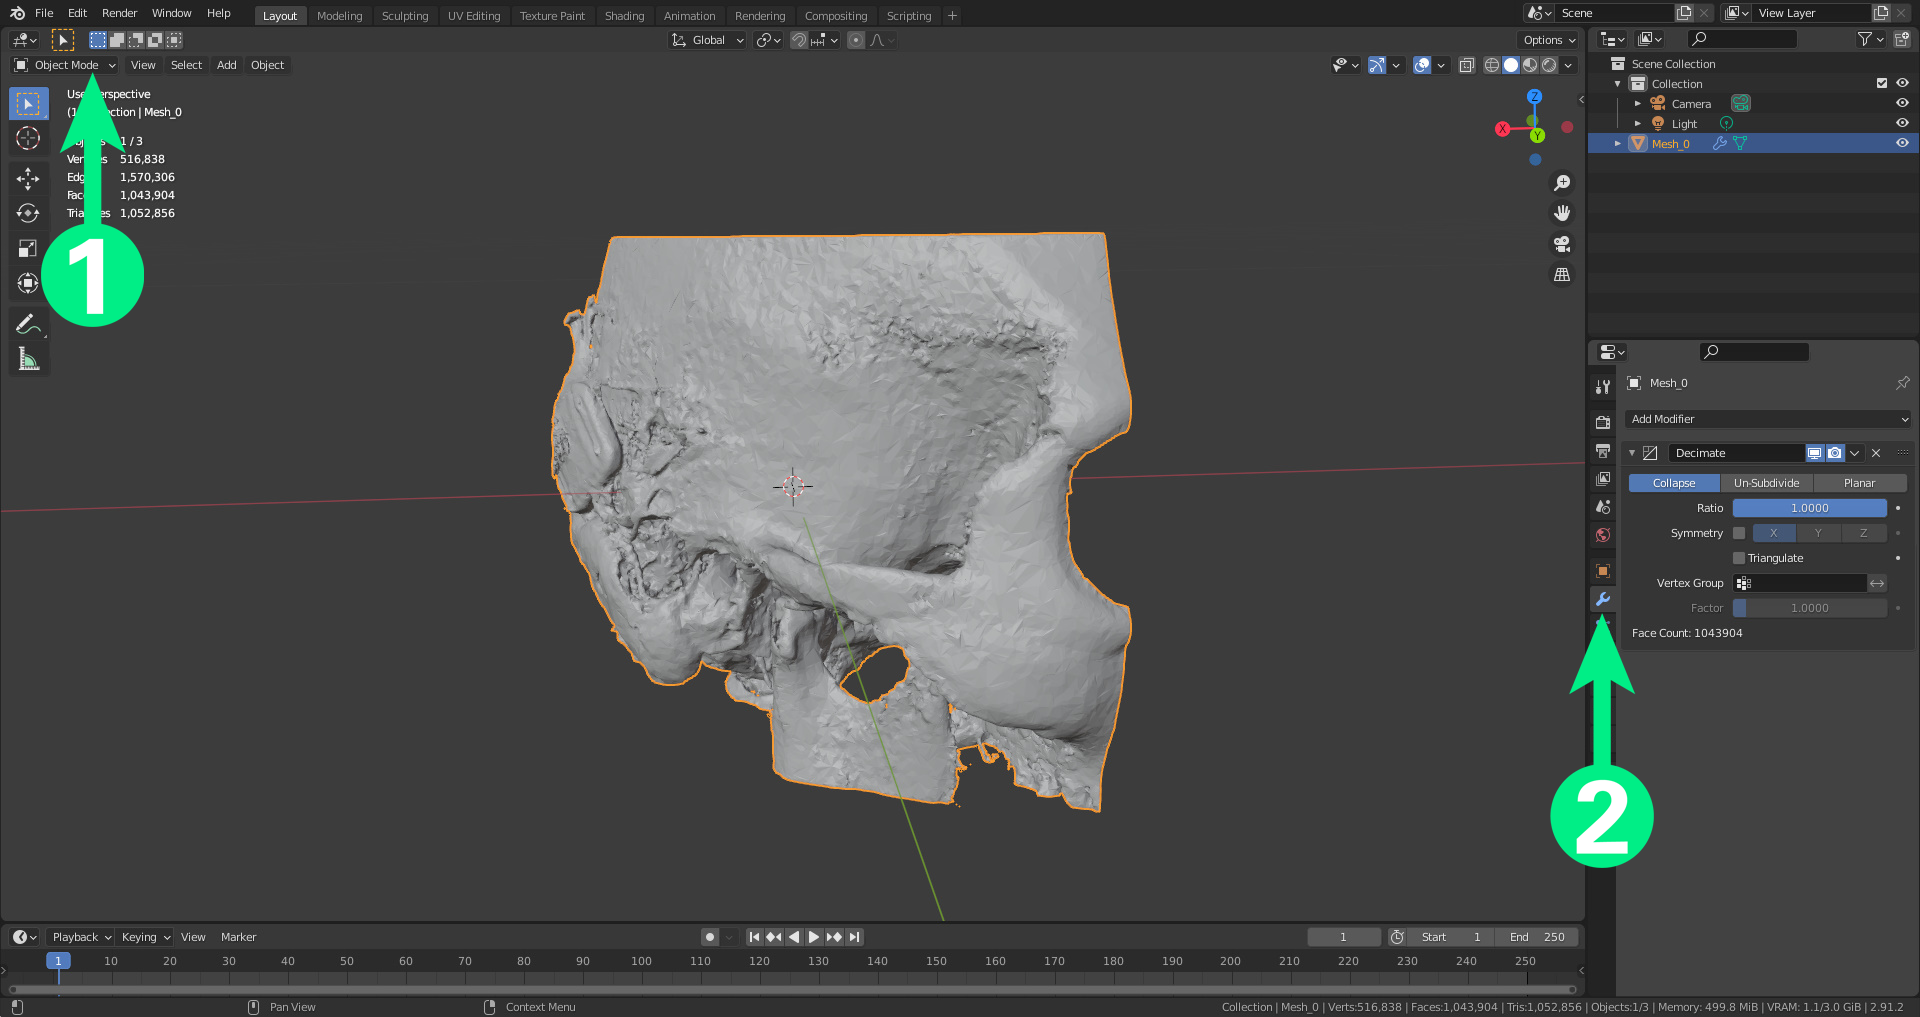The image size is (1920, 1017).
Task: Select the Measure tool
Action: tap(28, 359)
